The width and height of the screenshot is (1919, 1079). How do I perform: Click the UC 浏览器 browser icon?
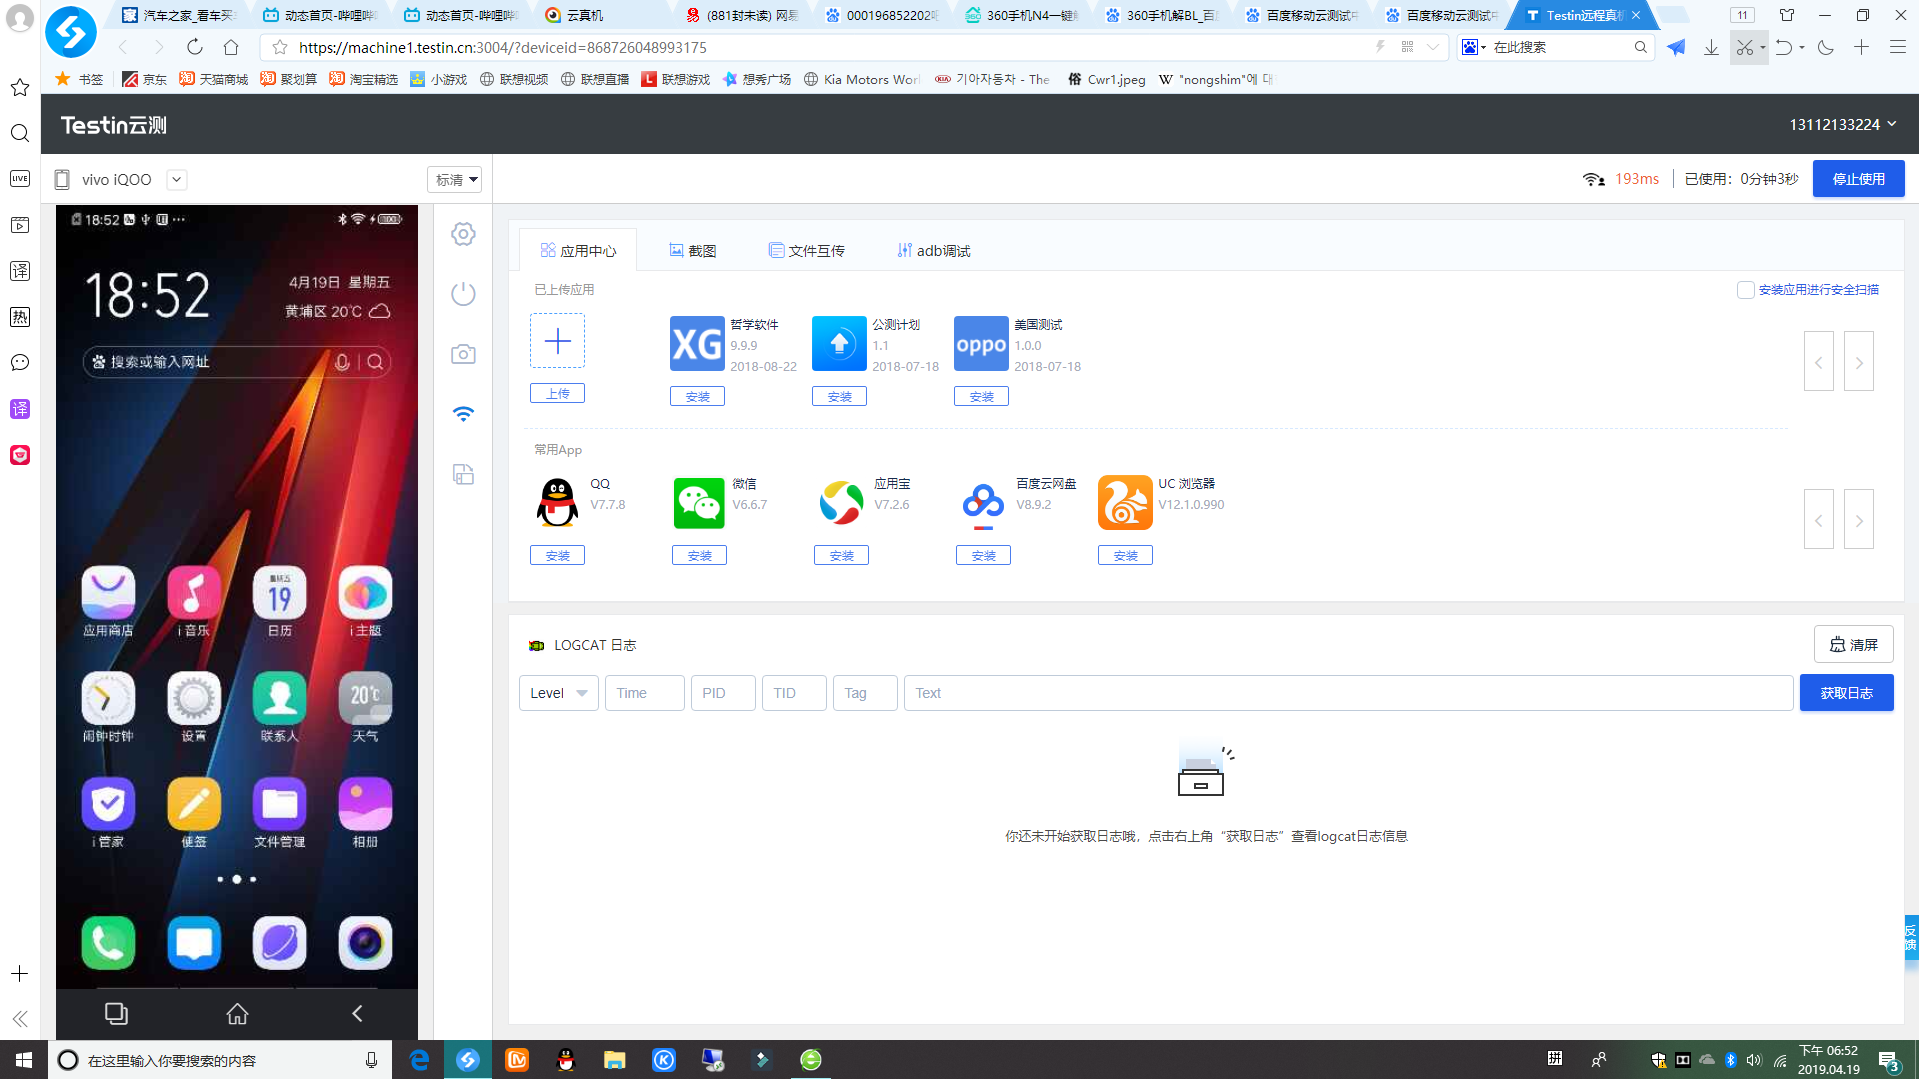(1125, 503)
